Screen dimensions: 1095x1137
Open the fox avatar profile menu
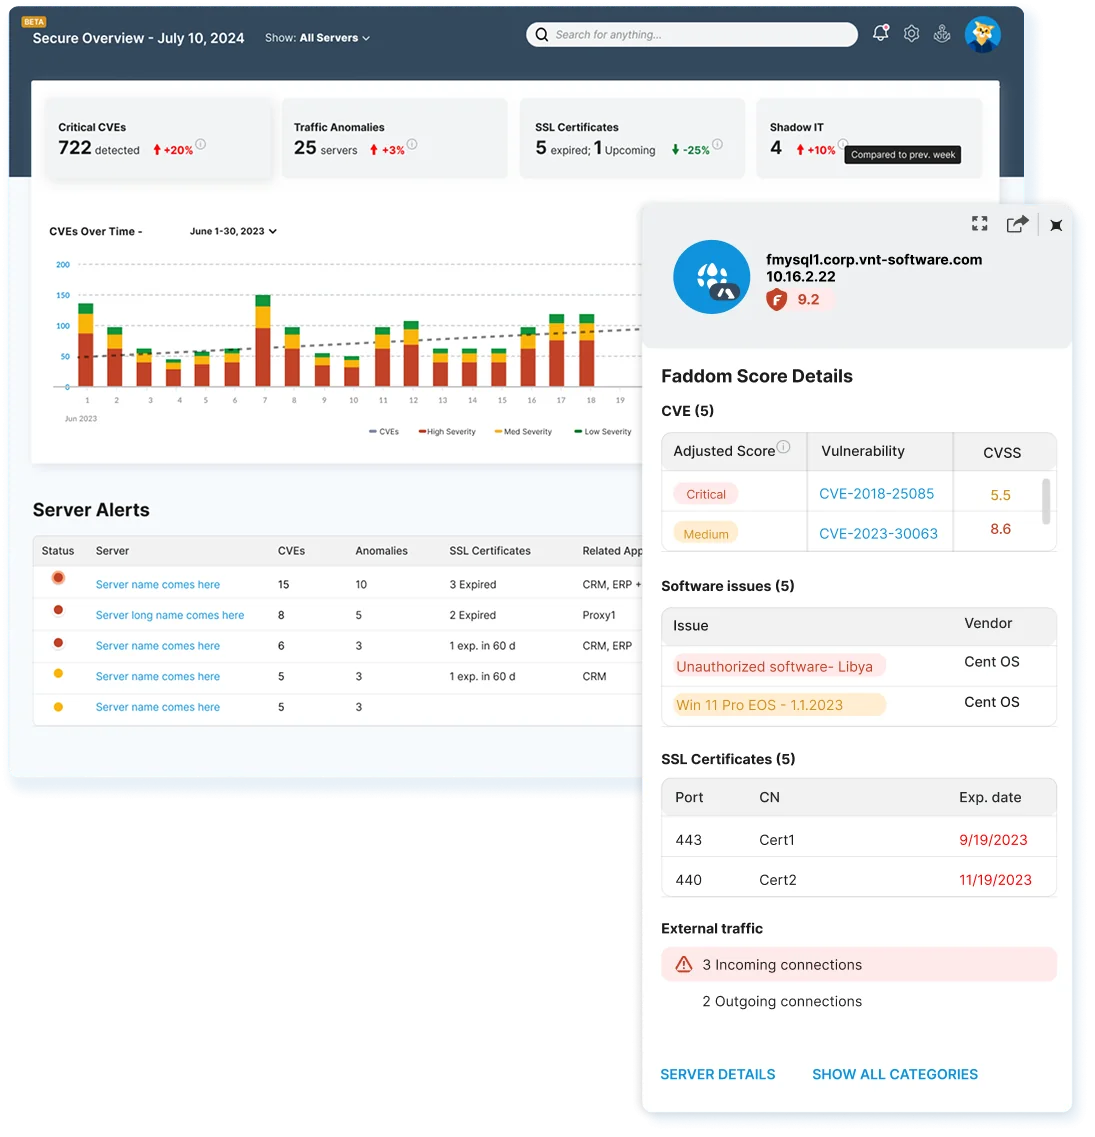tap(982, 35)
